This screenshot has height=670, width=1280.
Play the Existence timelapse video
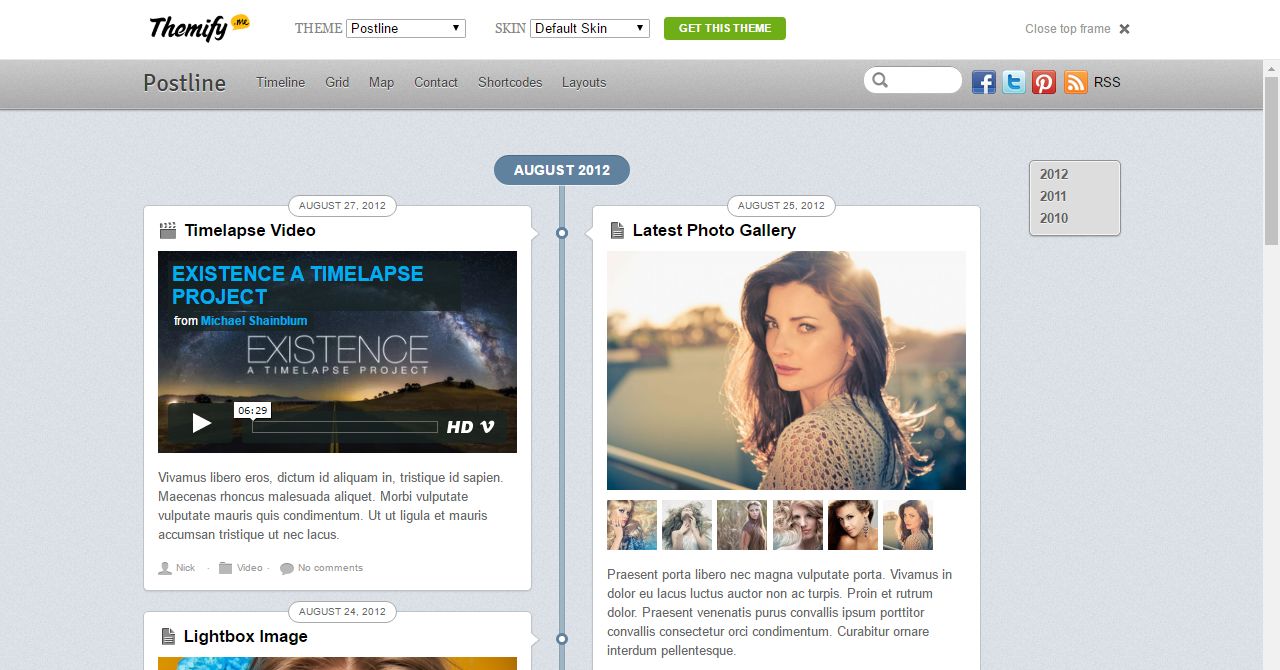(x=201, y=423)
